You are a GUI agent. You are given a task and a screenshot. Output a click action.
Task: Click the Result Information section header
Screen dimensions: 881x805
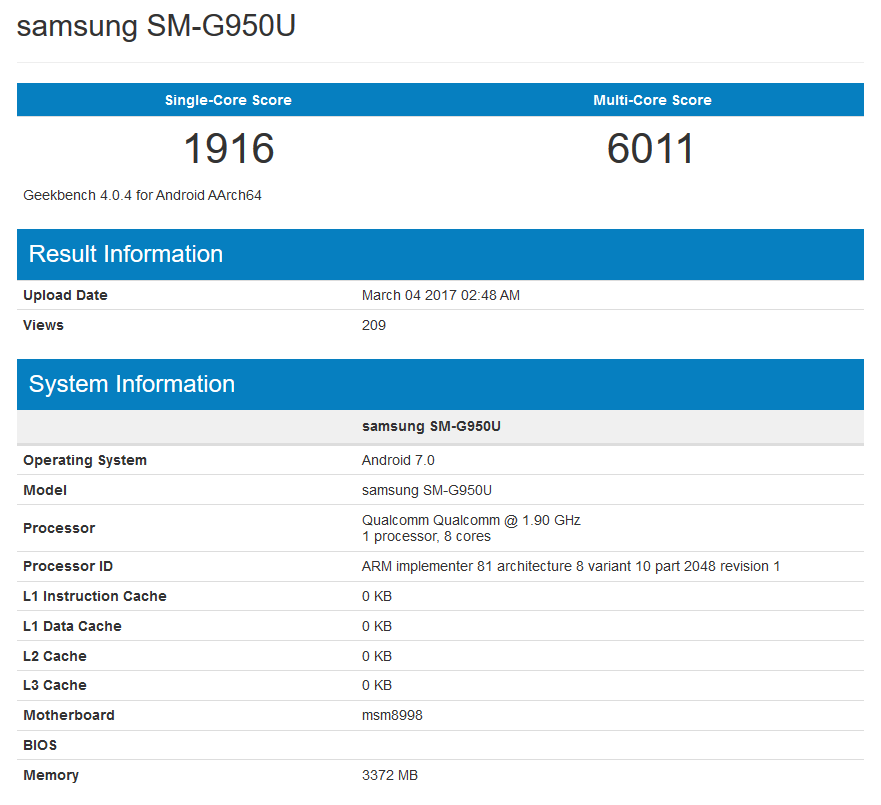pyautogui.click(x=124, y=254)
